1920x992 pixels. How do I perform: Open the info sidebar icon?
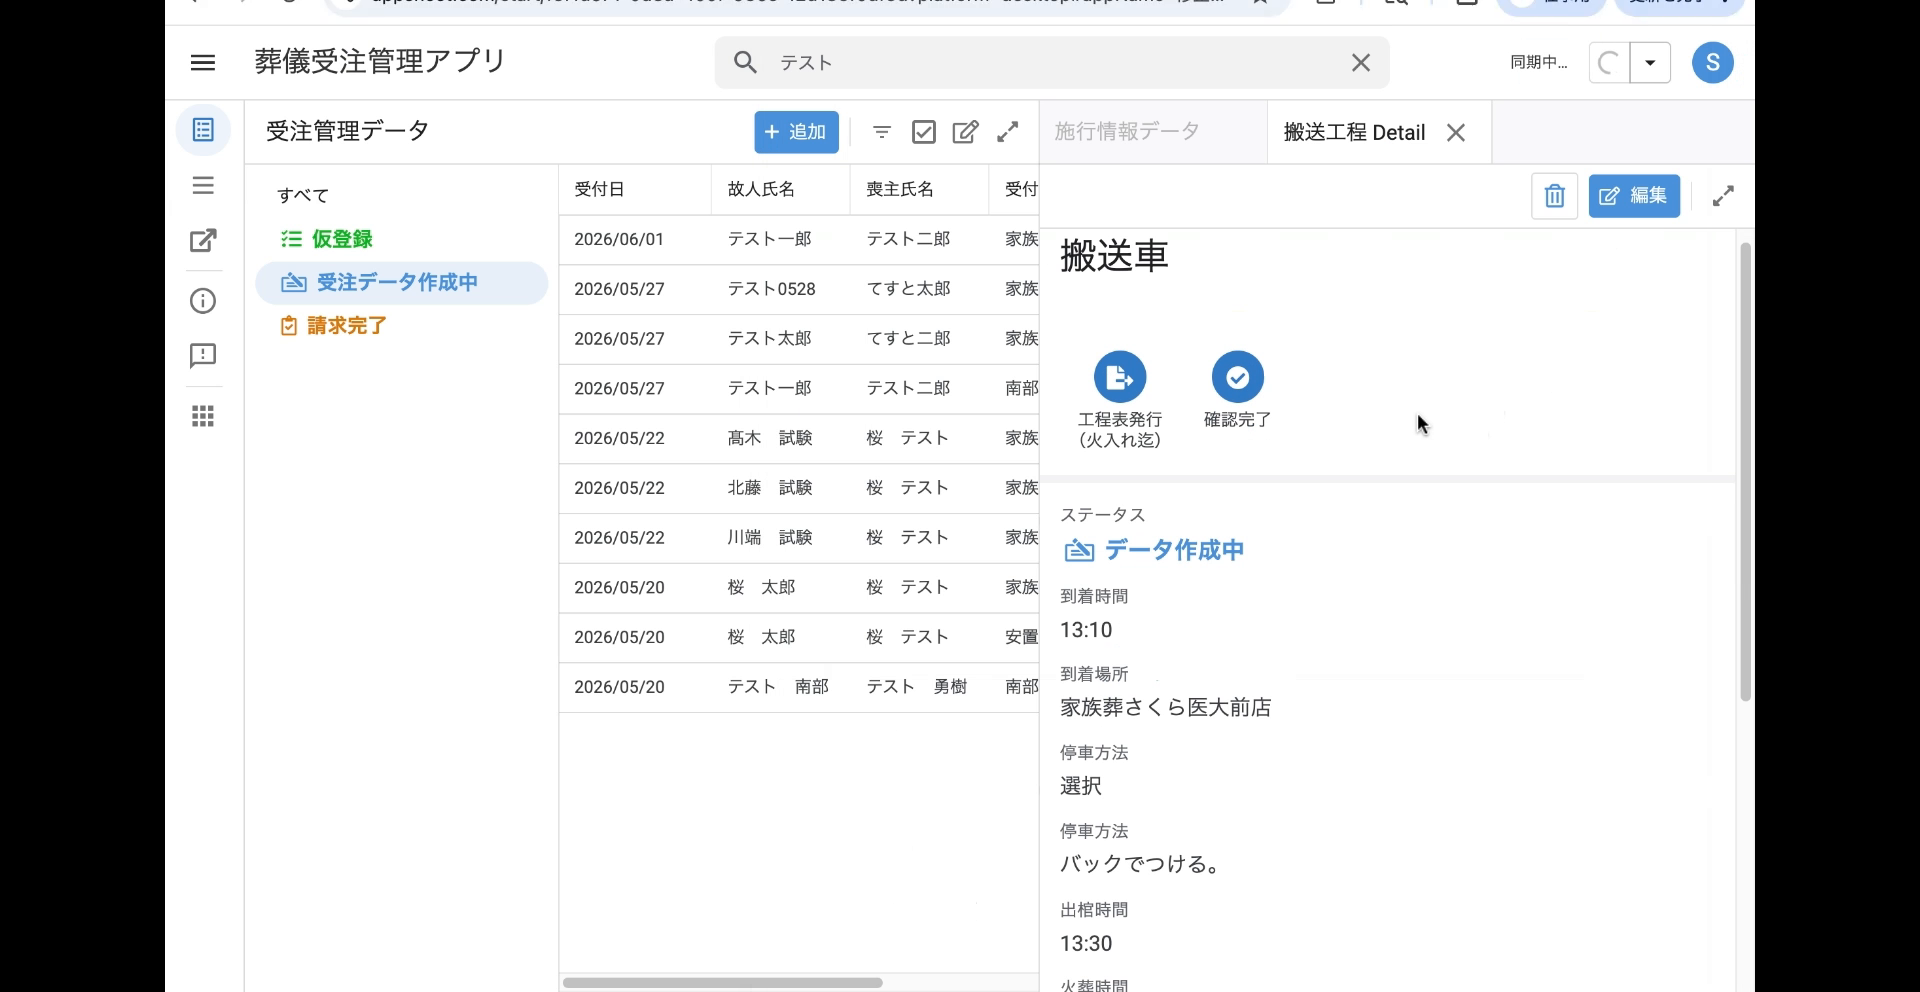203,301
